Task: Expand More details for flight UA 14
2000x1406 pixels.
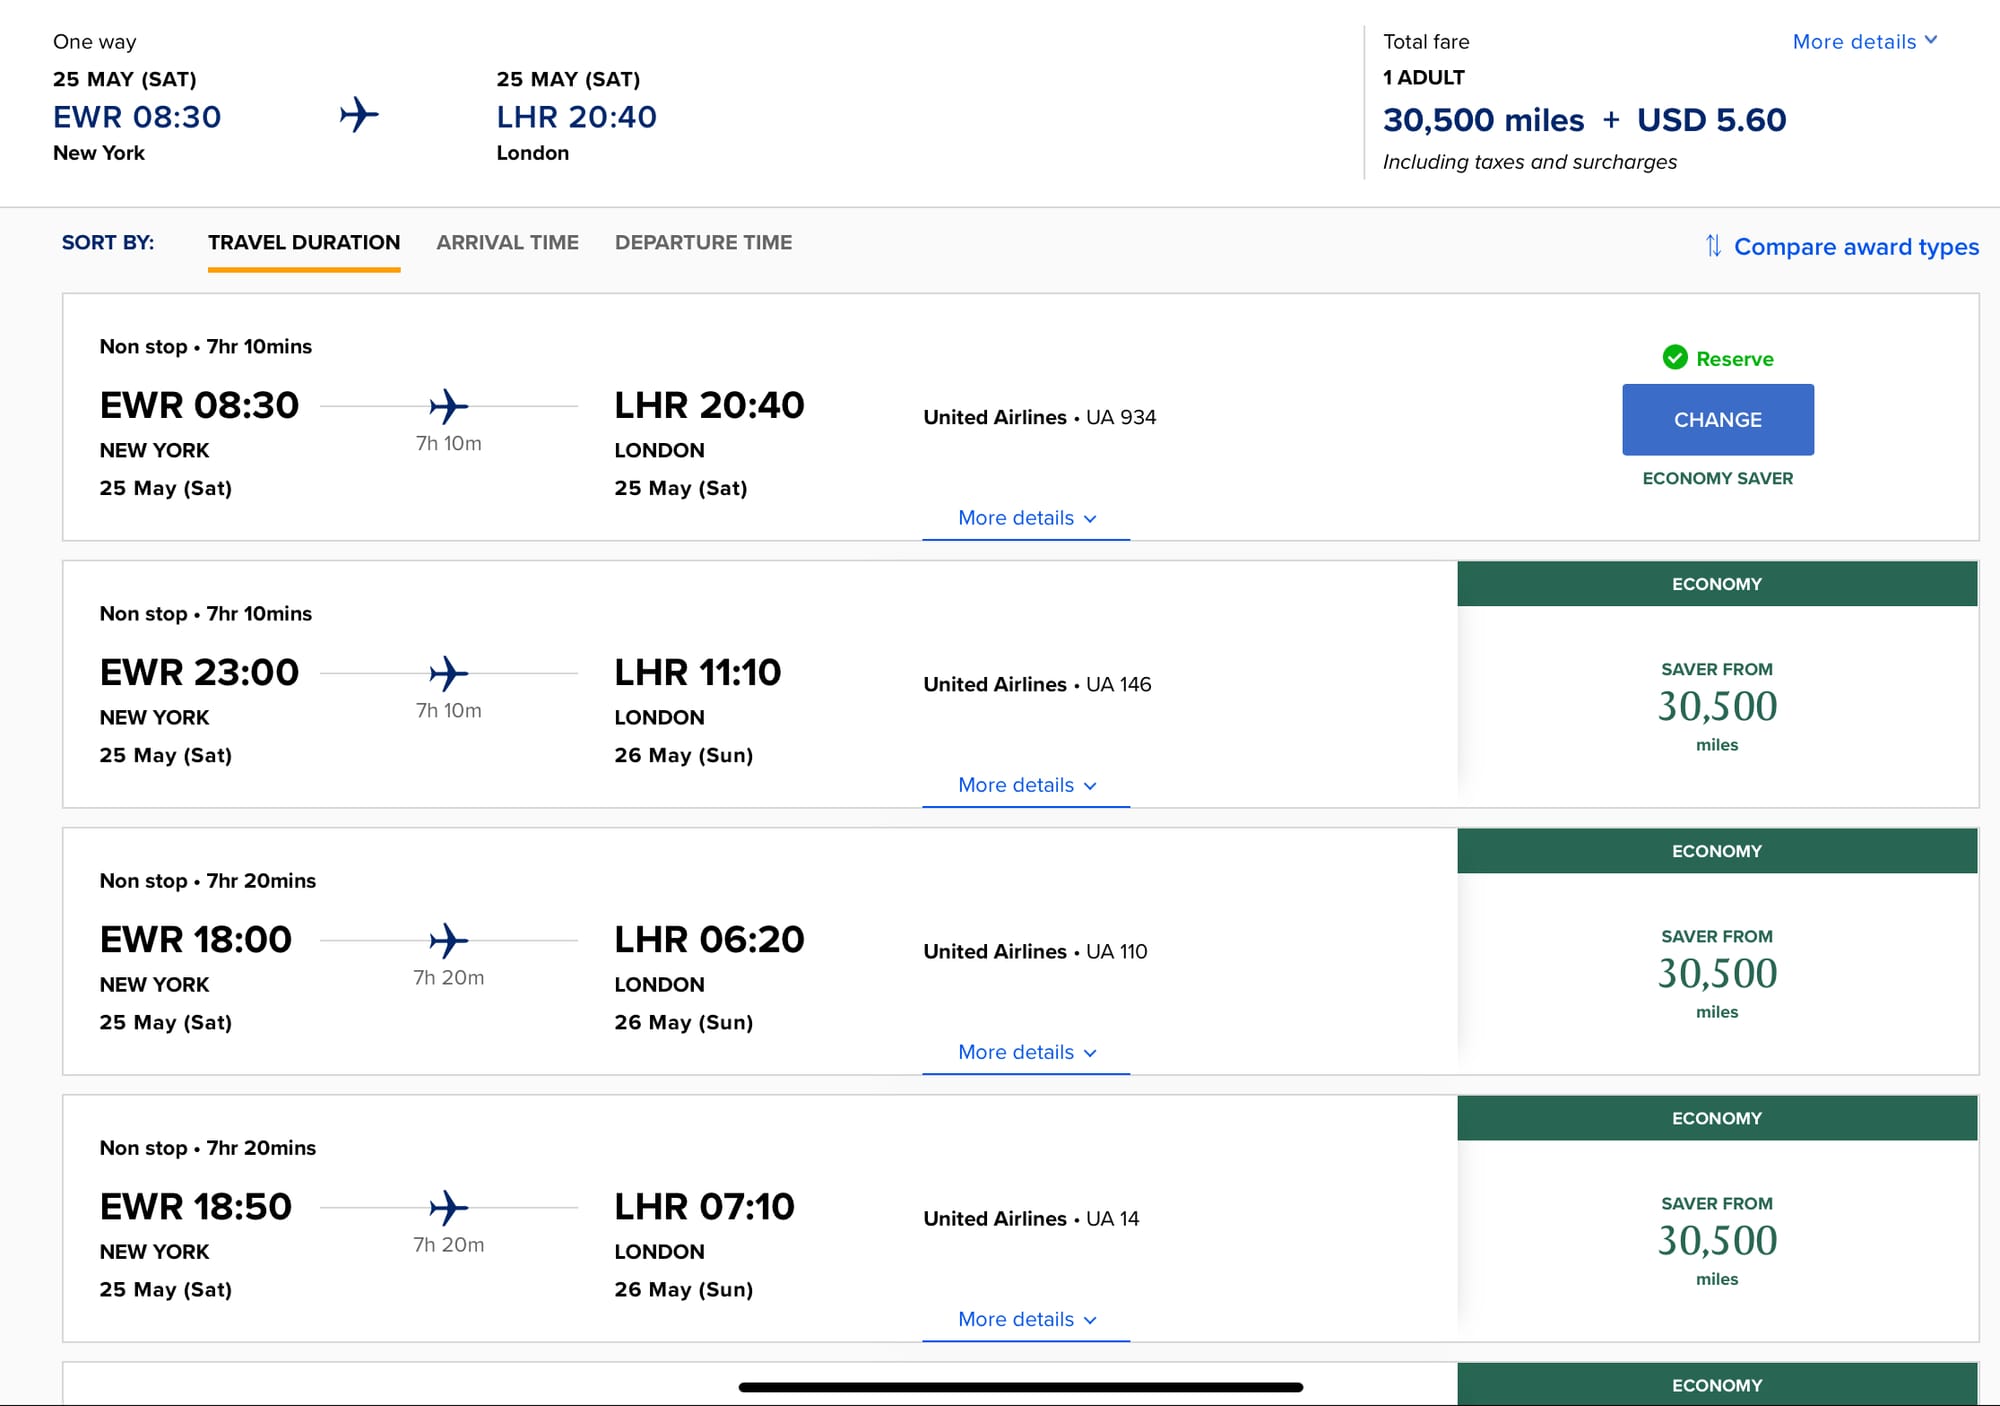Action: [1026, 1319]
